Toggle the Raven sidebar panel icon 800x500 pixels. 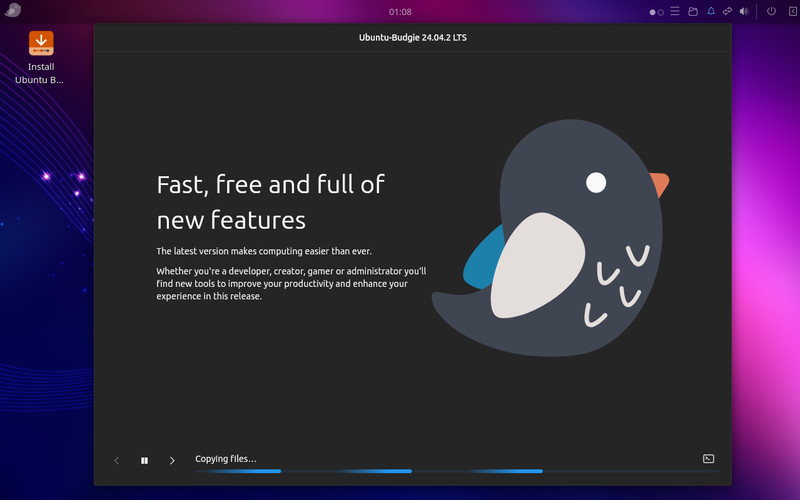793,11
